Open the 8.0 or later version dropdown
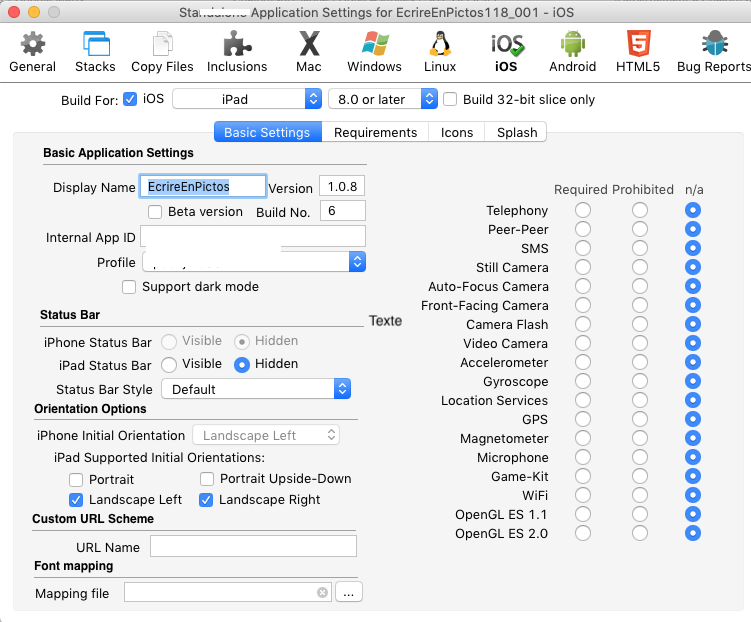Image resolution: width=751 pixels, height=622 pixels. [x=383, y=99]
